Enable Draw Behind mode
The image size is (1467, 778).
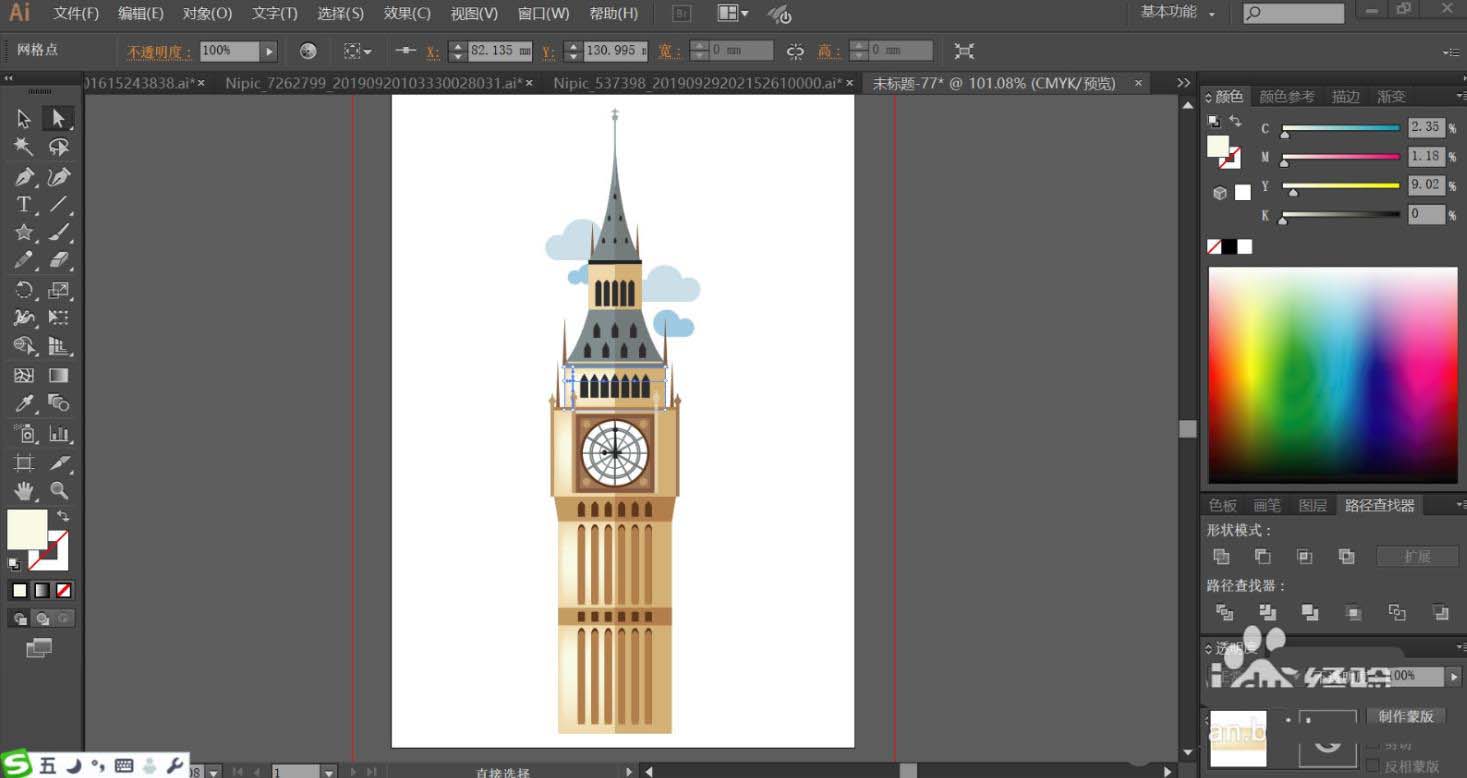tap(42, 619)
